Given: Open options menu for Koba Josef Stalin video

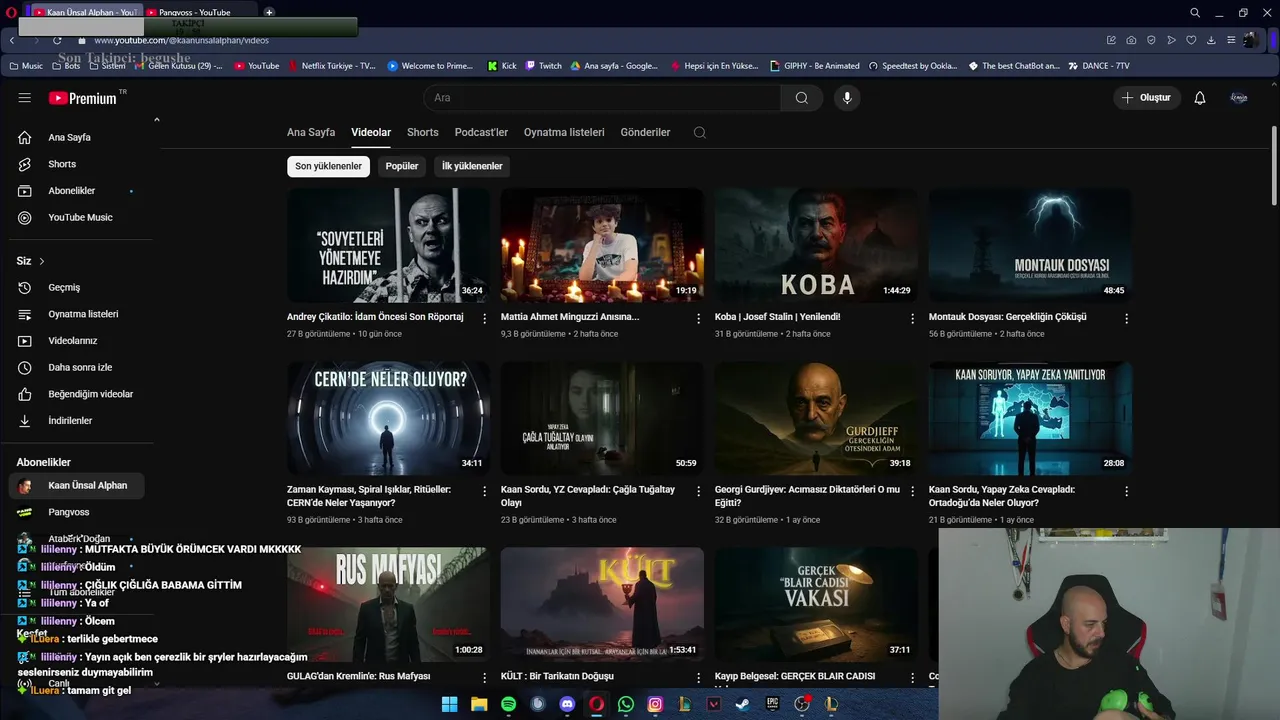Looking at the screenshot, I should tap(912, 318).
